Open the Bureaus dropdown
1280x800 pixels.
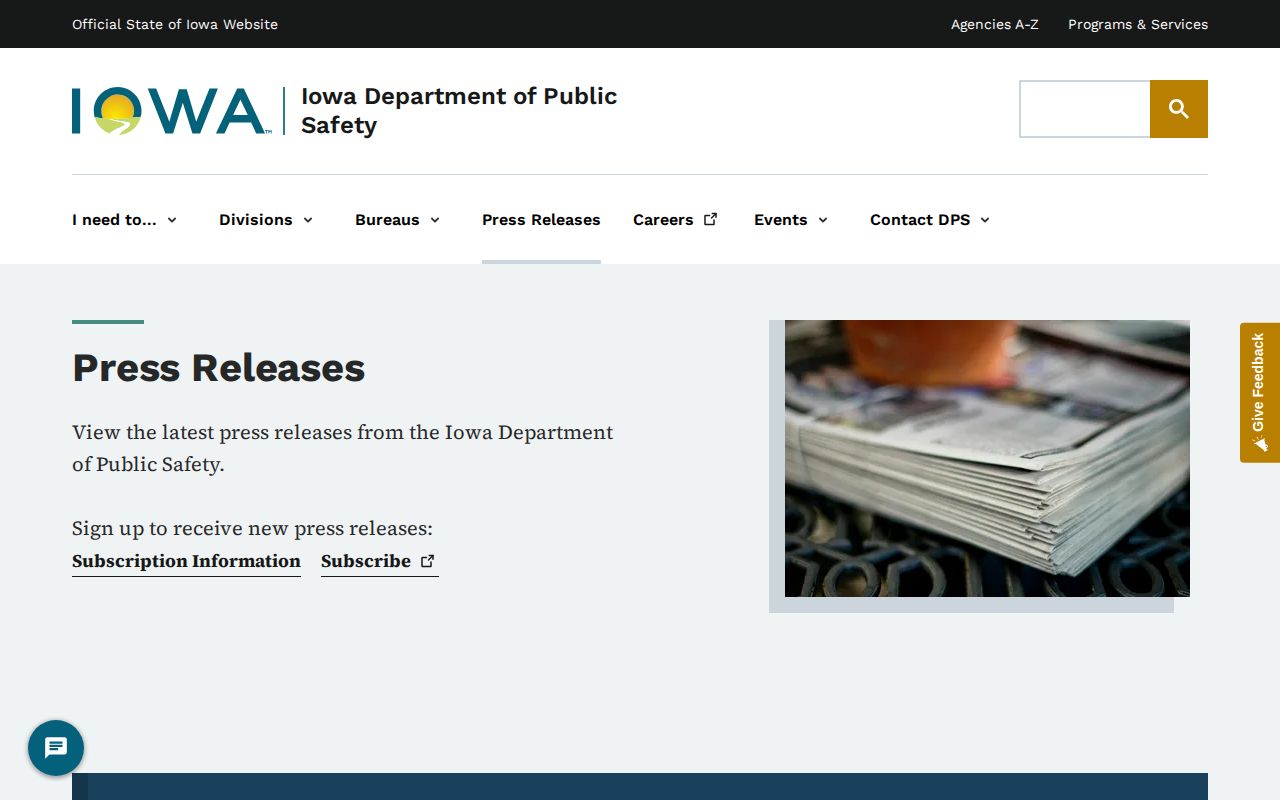(398, 220)
